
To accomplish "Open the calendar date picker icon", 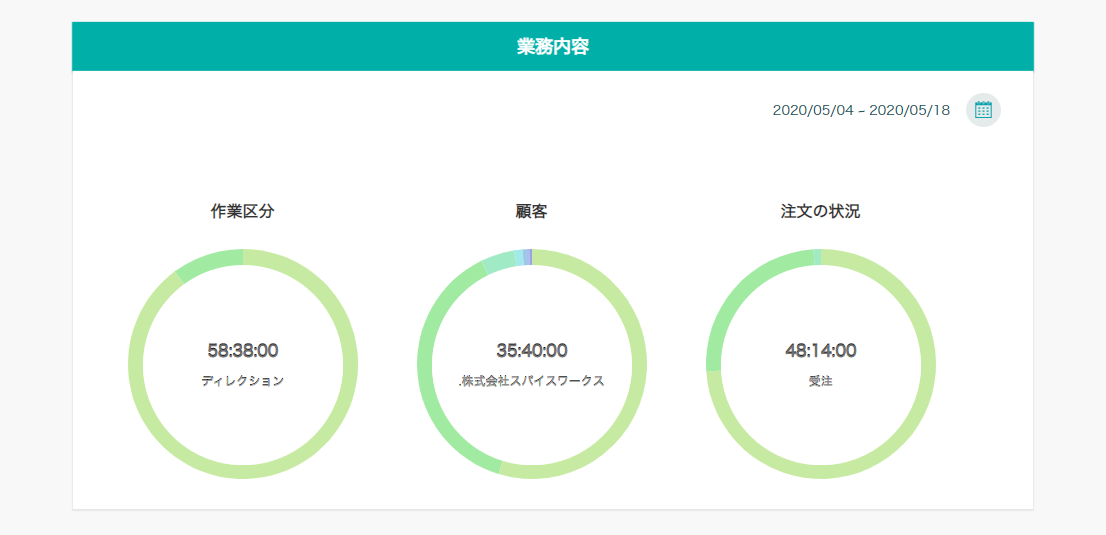I will [983, 110].
